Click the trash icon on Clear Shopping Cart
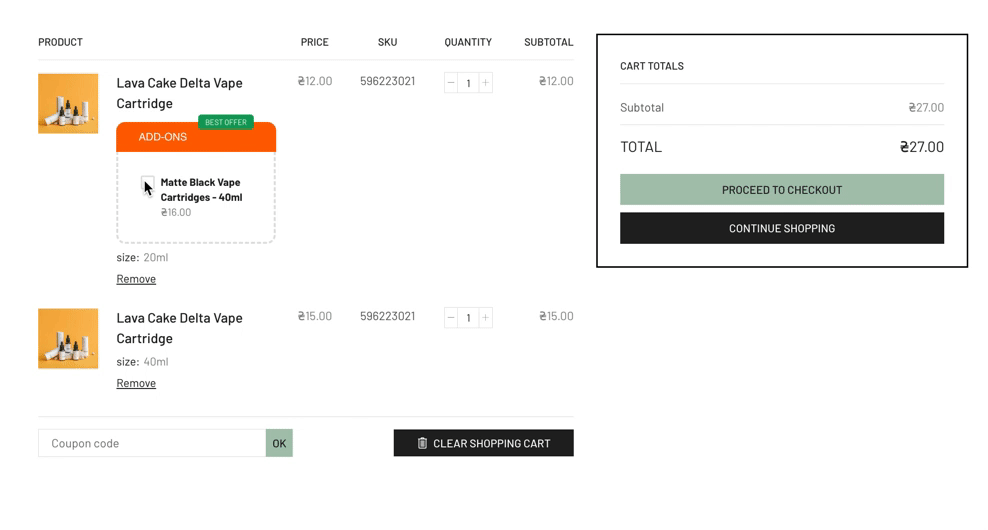Screen dimensions: 988x530 click(422, 443)
